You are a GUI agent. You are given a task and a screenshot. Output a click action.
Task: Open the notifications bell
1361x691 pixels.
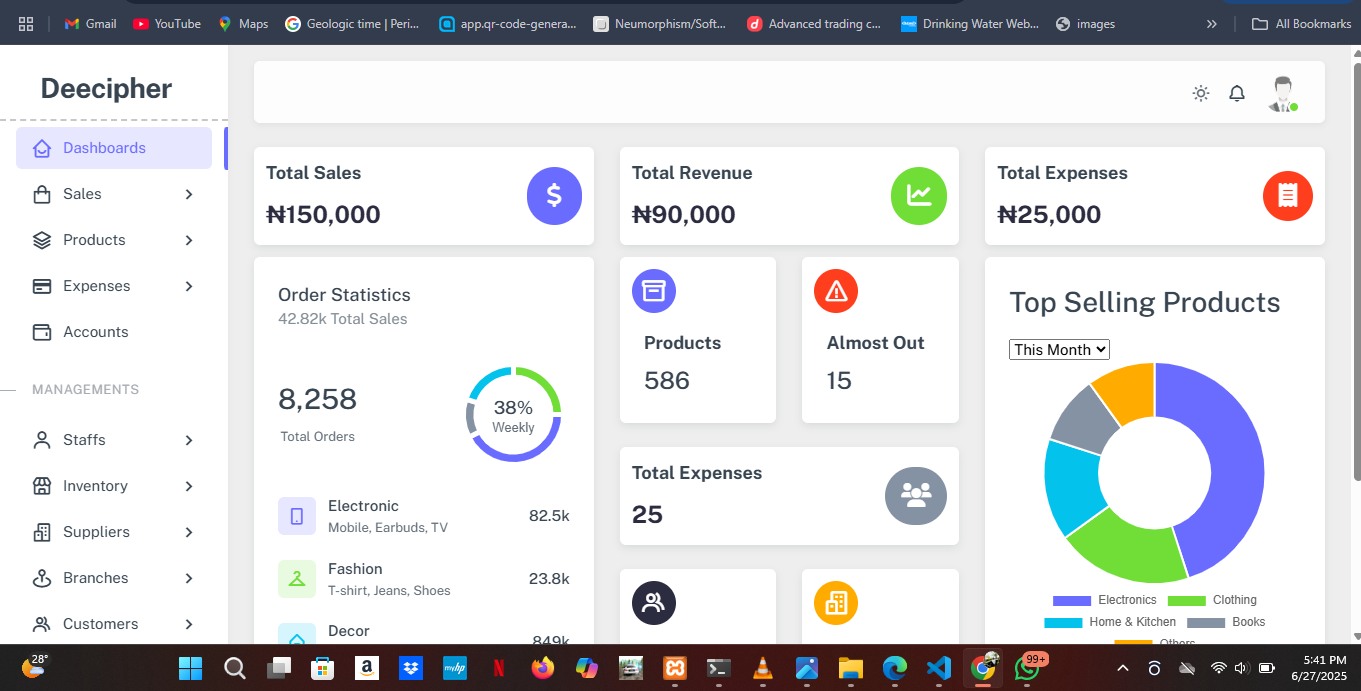(x=1237, y=92)
